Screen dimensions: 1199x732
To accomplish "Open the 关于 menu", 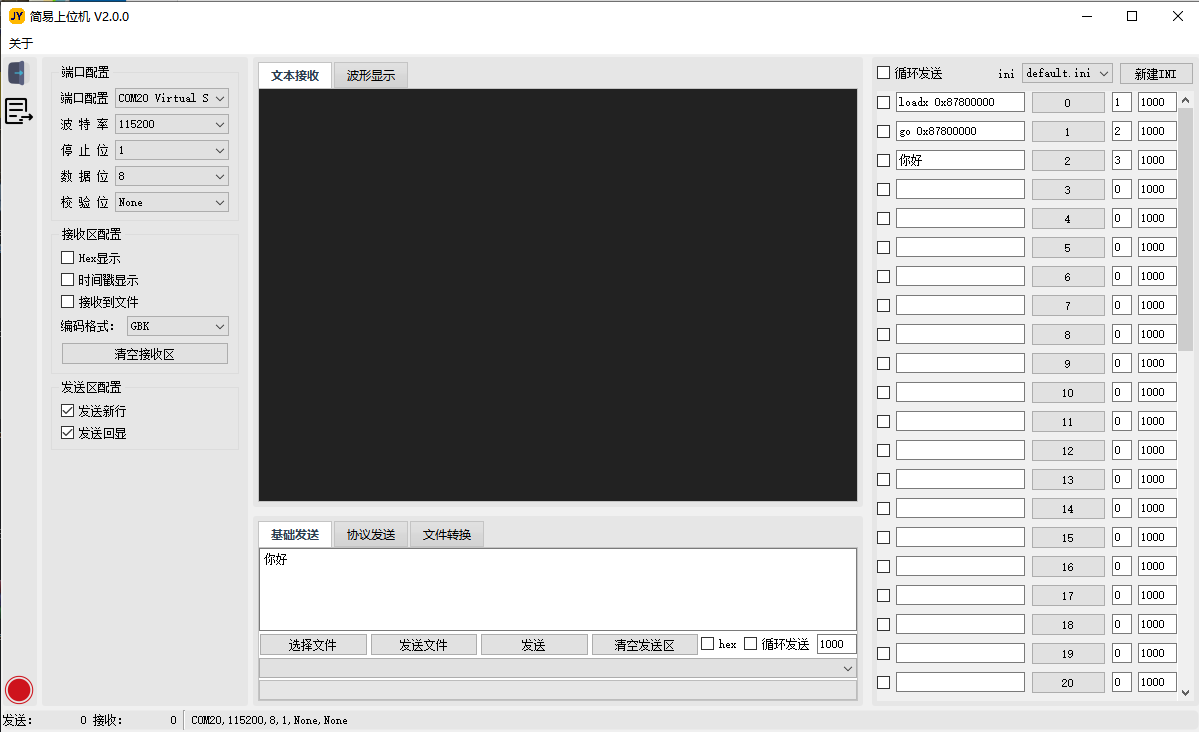I will (20, 43).
